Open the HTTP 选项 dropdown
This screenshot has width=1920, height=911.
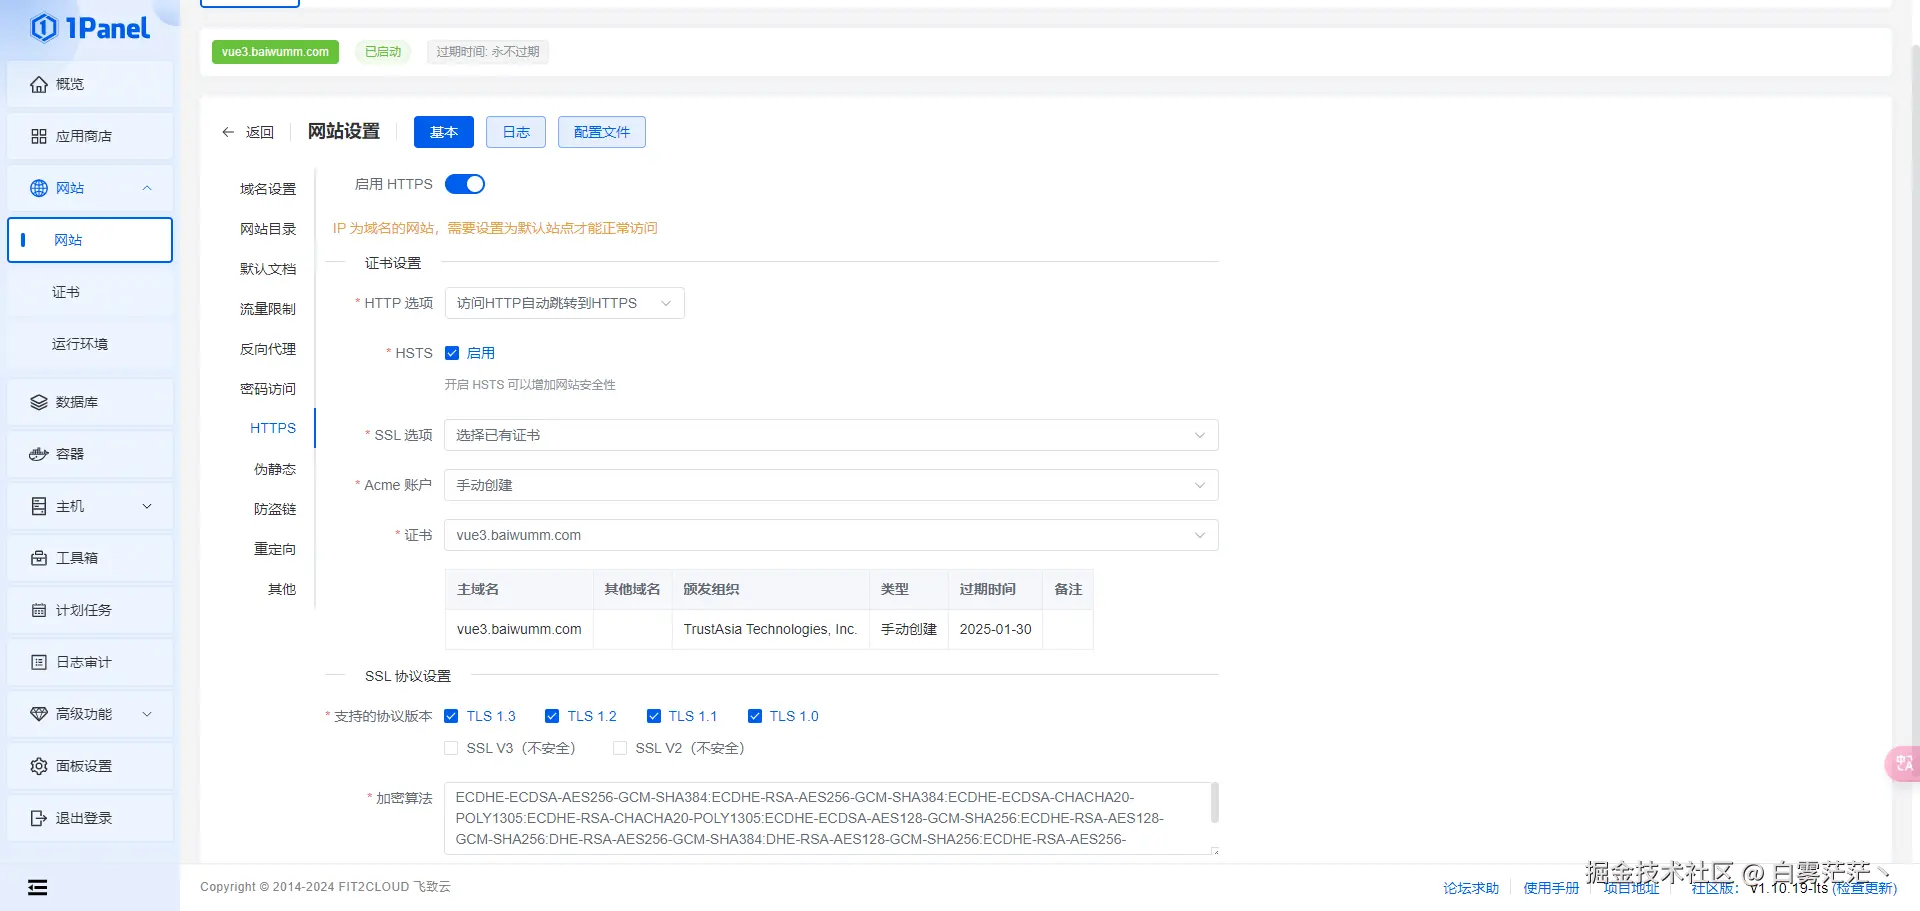coord(565,303)
